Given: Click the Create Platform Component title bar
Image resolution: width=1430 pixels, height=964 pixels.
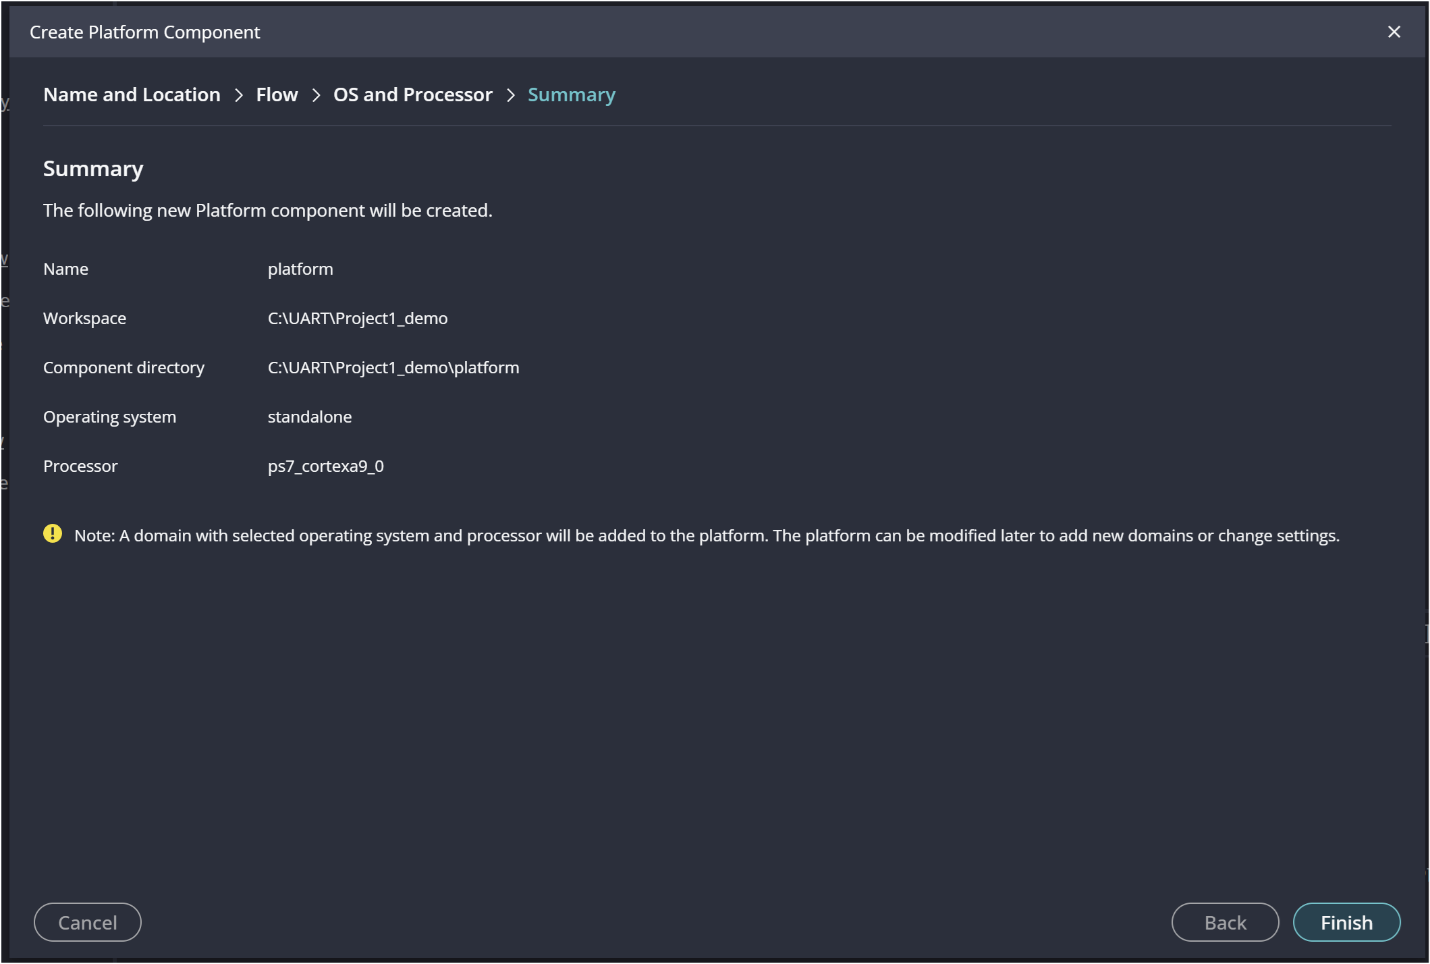Looking at the screenshot, I should pos(145,31).
